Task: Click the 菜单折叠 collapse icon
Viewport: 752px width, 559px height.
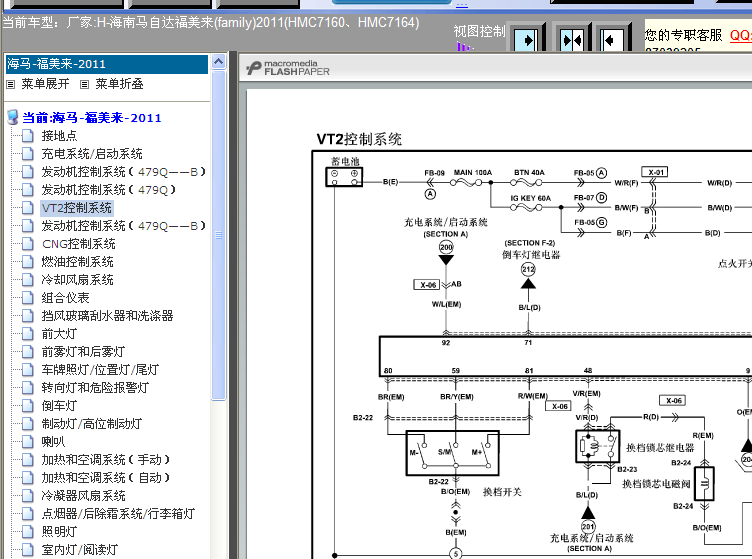Action: pos(84,84)
